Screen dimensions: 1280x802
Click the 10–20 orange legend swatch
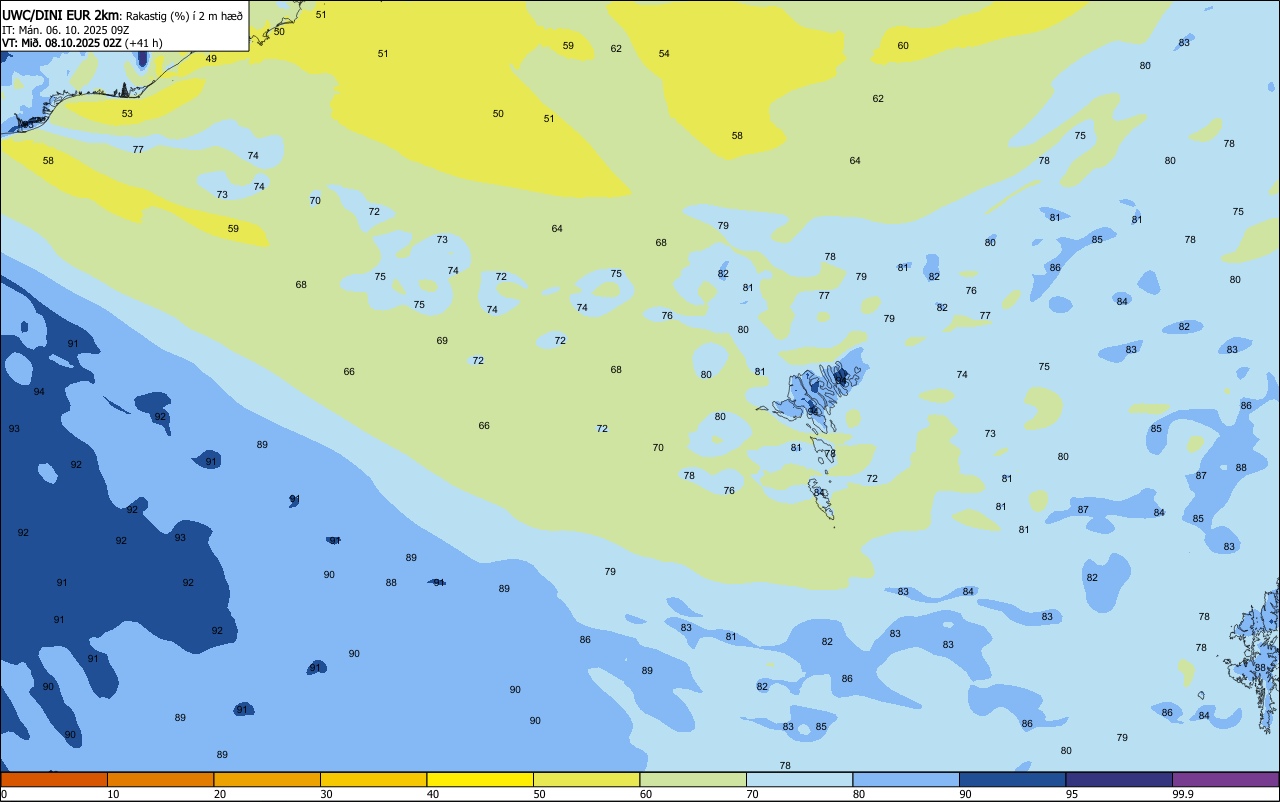(x=160, y=779)
